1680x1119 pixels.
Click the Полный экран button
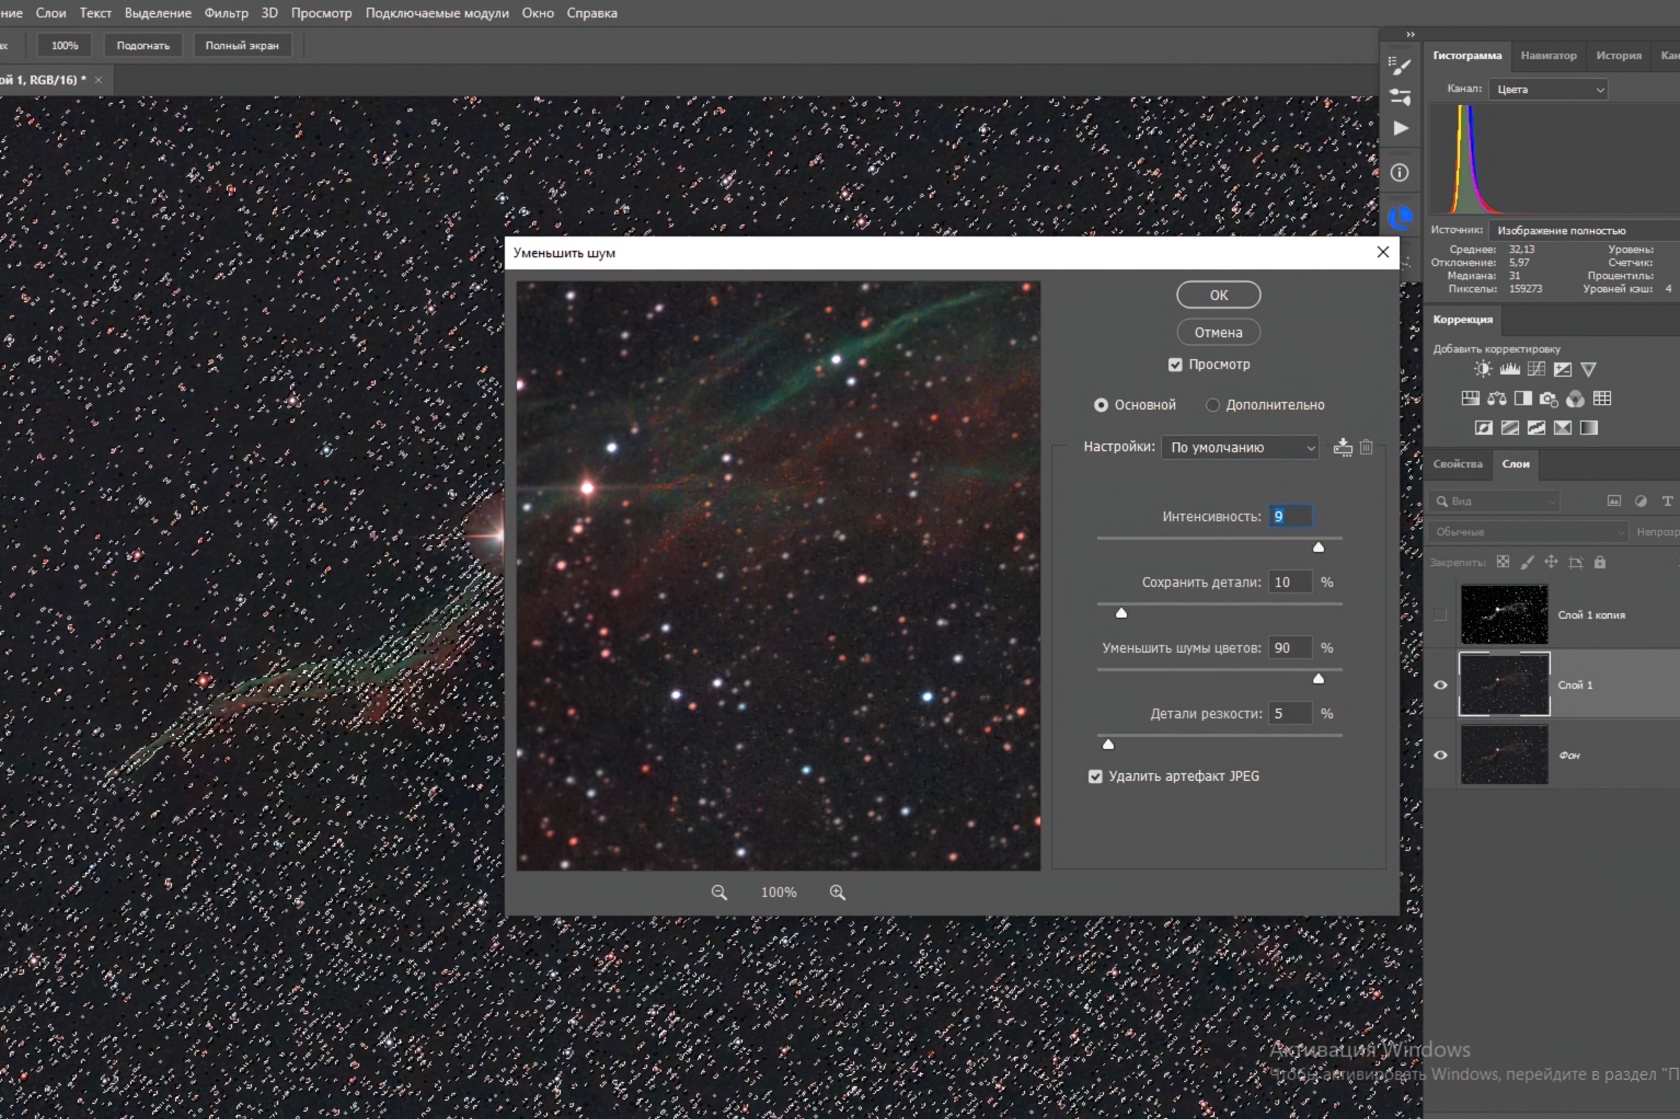coord(242,45)
